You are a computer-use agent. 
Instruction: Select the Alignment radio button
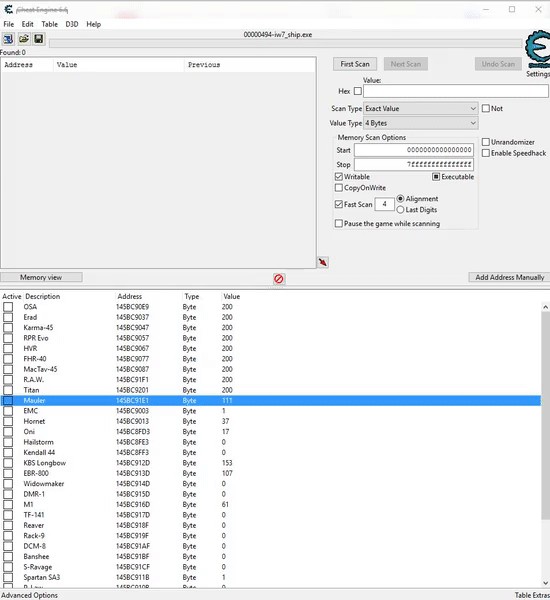tap(400, 199)
